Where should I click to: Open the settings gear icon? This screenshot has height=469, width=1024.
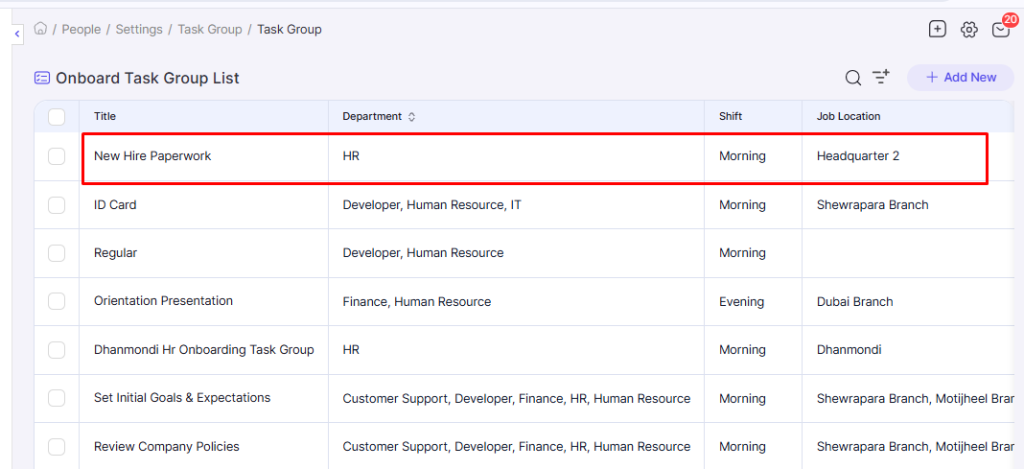pyautogui.click(x=968, y=29)
